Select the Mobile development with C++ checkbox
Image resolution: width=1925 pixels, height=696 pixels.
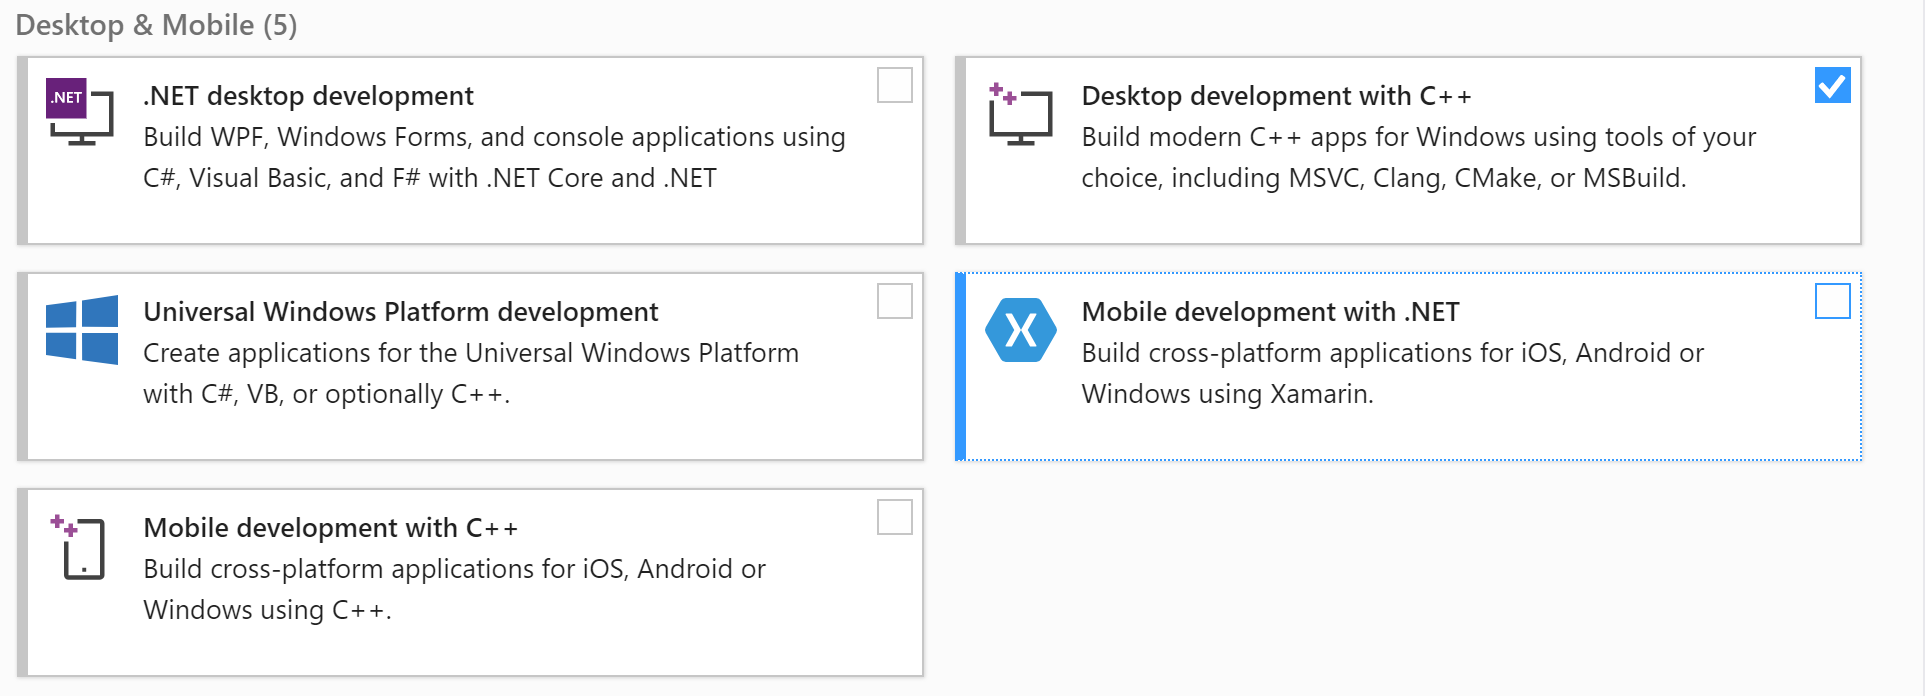[894, 517]
